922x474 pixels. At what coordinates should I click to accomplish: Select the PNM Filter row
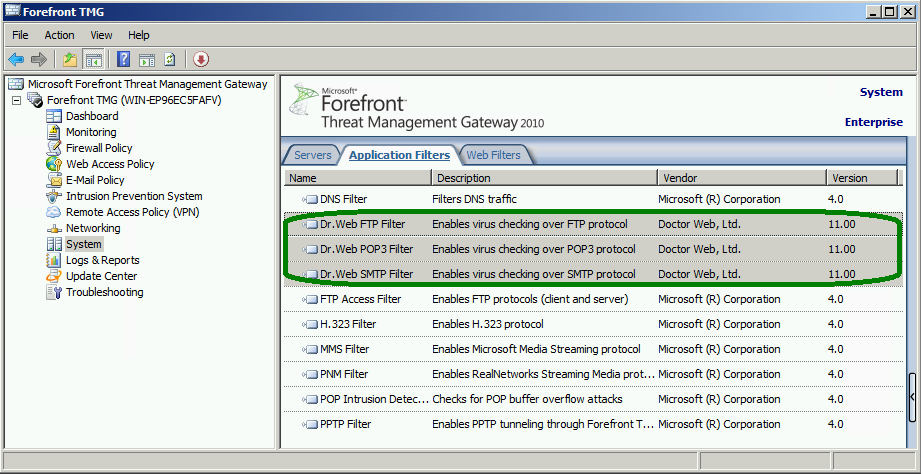(593, 374)
